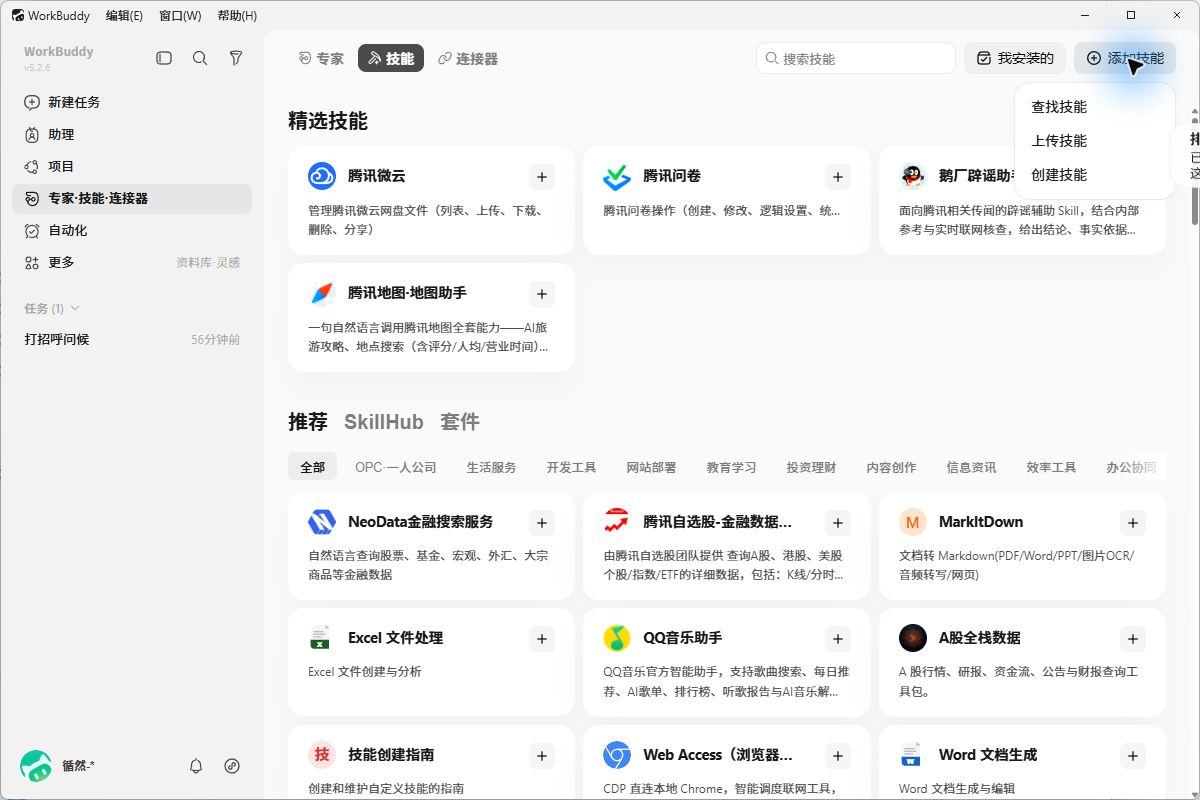Switch to the SkillHub tab

pyautogui.click(x=384, y=422)
